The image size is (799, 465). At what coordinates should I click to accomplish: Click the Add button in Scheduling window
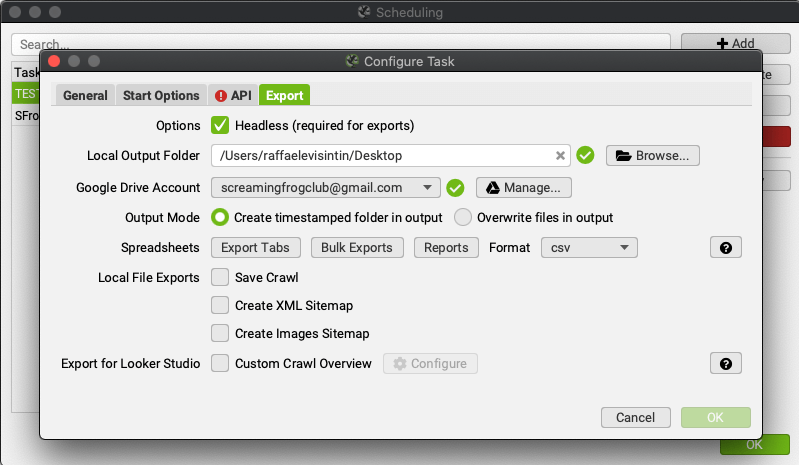click(735, 44)
